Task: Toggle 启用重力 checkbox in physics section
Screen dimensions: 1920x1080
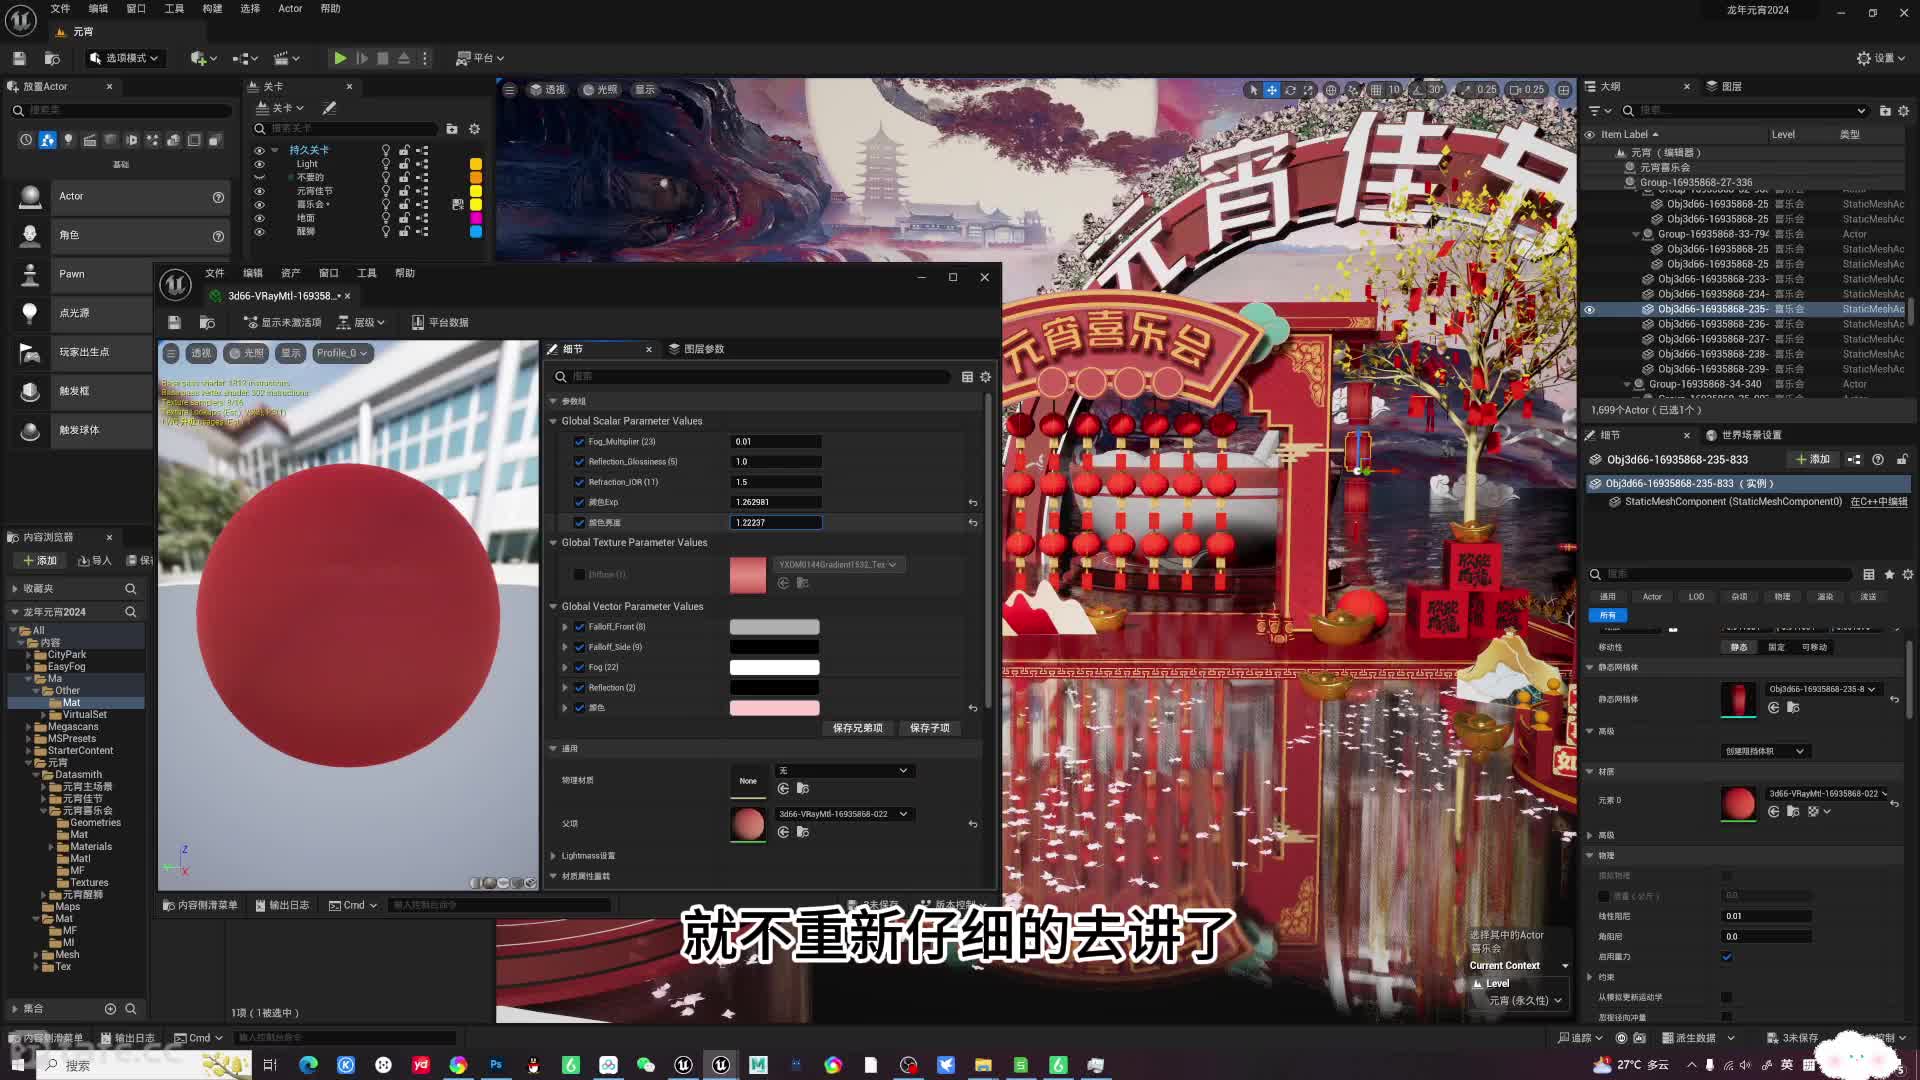Action: coord(1727,957)
